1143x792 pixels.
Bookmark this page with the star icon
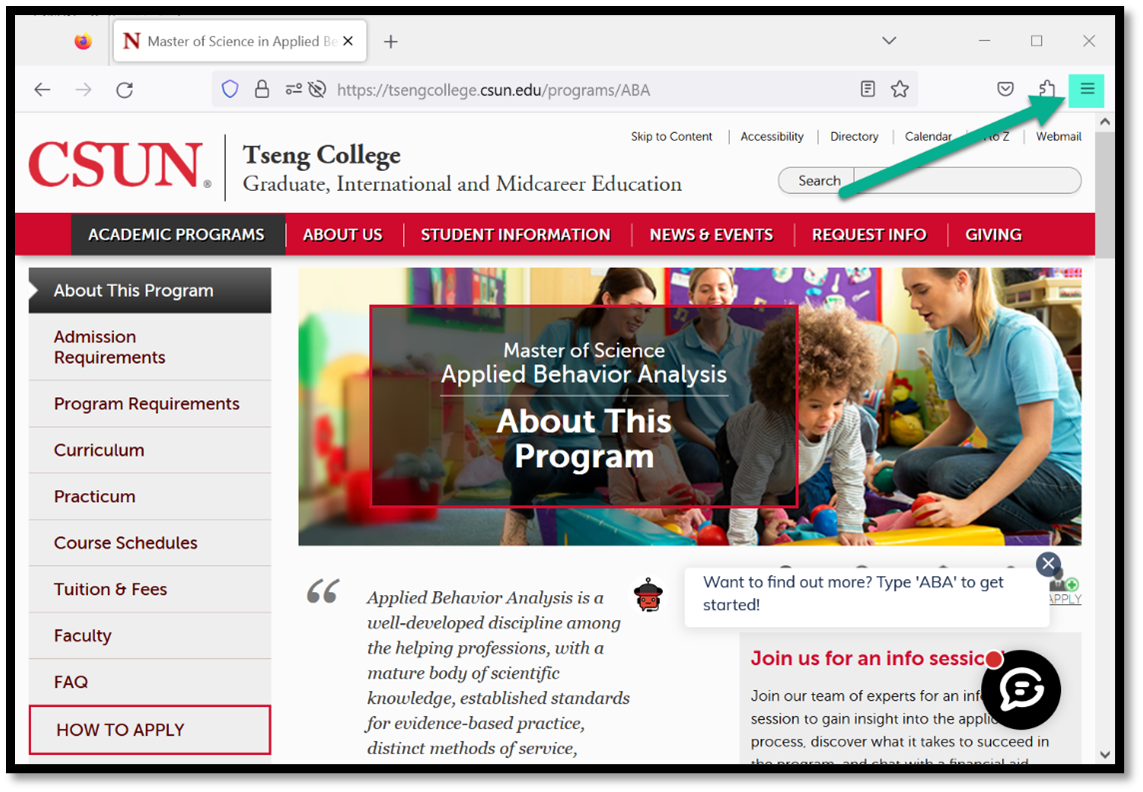(899, 90)
